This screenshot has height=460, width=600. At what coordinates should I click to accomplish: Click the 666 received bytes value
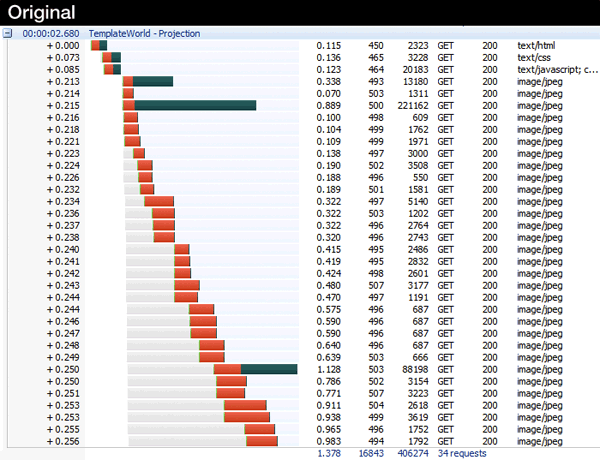coord(420,357)
